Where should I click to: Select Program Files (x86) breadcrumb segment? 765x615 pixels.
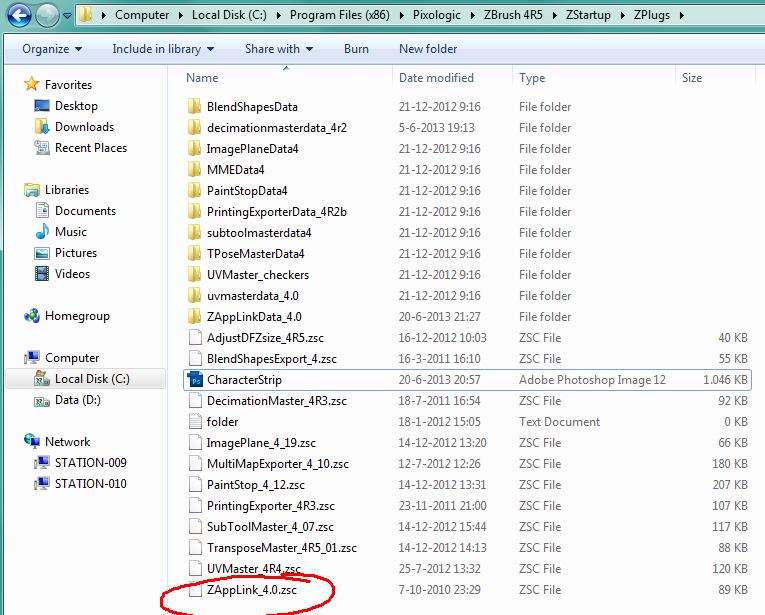pos(340,15)
